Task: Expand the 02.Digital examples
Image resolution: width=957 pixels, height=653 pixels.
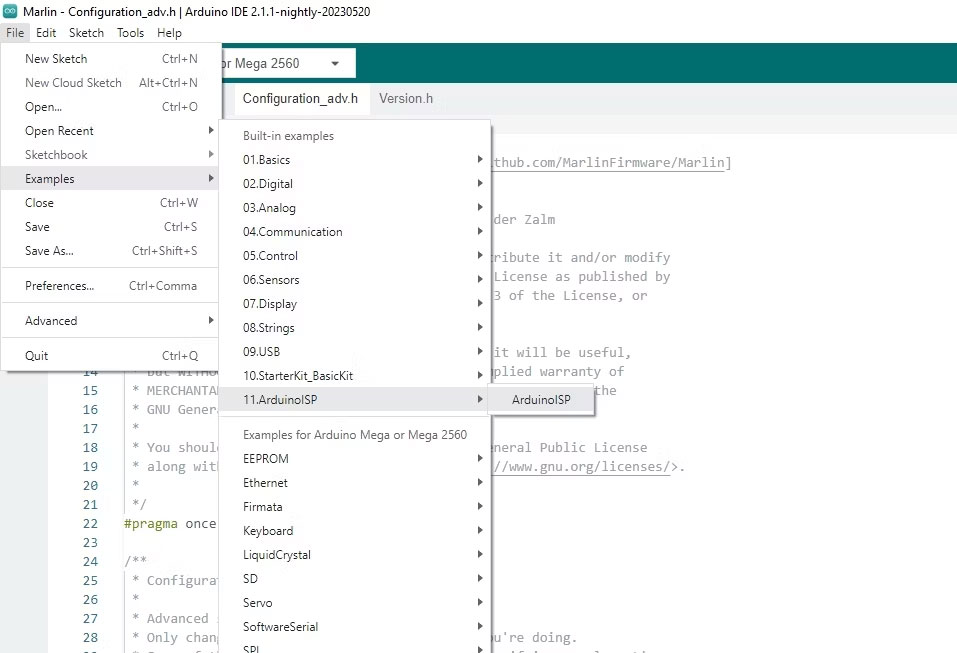Action: pyautogui.click(x=355, y=184)
